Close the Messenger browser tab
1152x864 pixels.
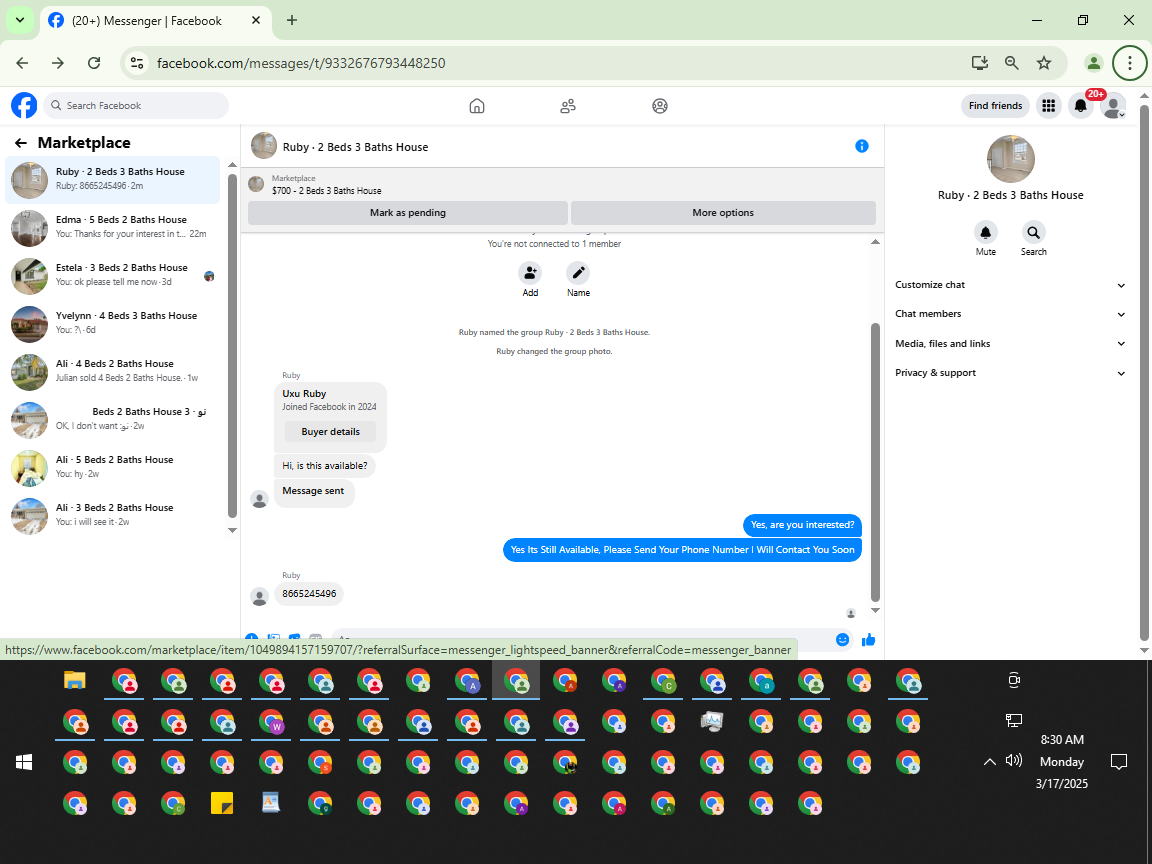pos(256,21)
